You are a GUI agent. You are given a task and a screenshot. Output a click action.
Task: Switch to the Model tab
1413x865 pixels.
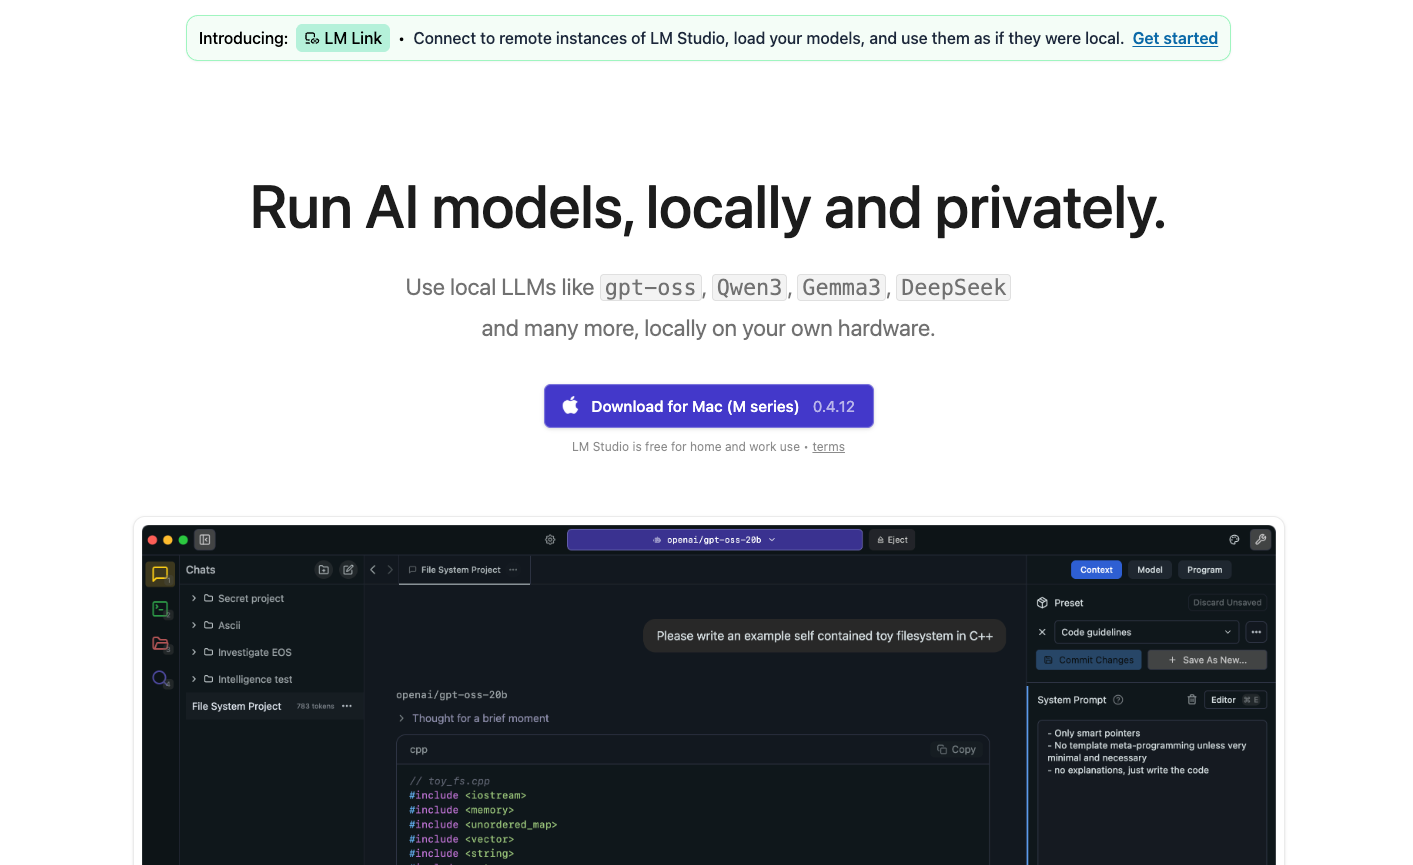point(1149,569)
